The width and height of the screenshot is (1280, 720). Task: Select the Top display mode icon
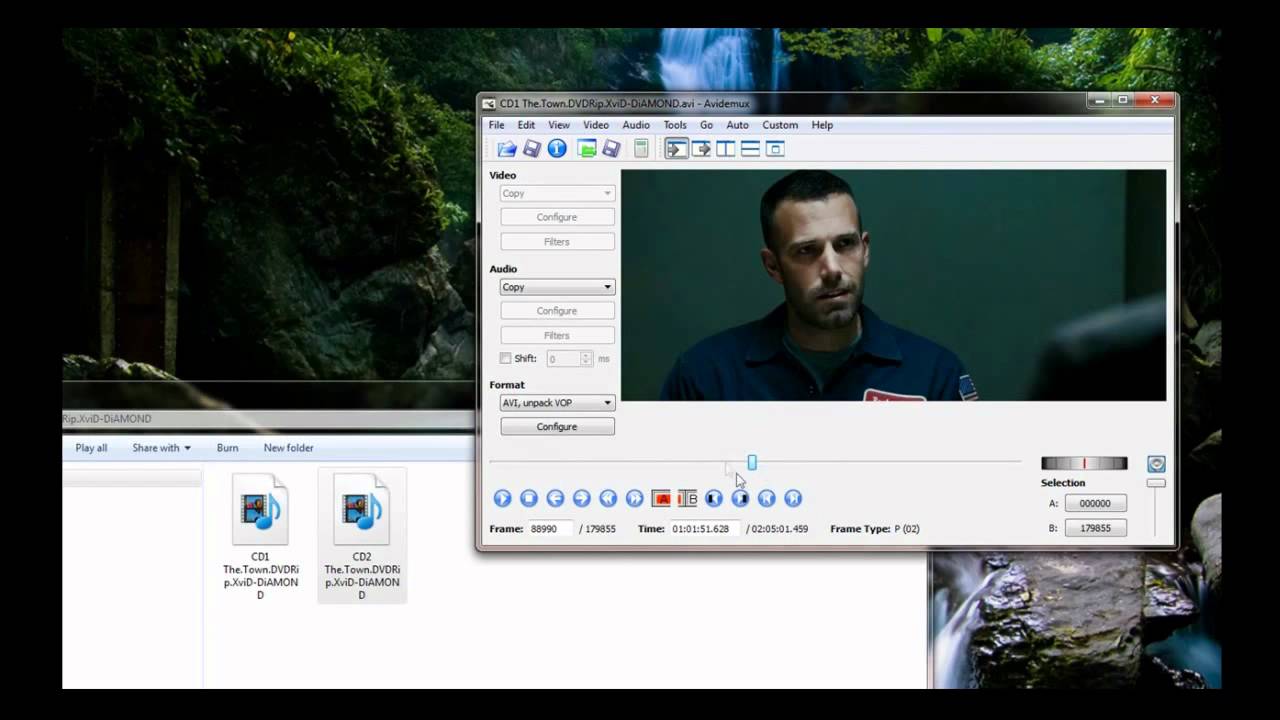click(x=750, y=149)
